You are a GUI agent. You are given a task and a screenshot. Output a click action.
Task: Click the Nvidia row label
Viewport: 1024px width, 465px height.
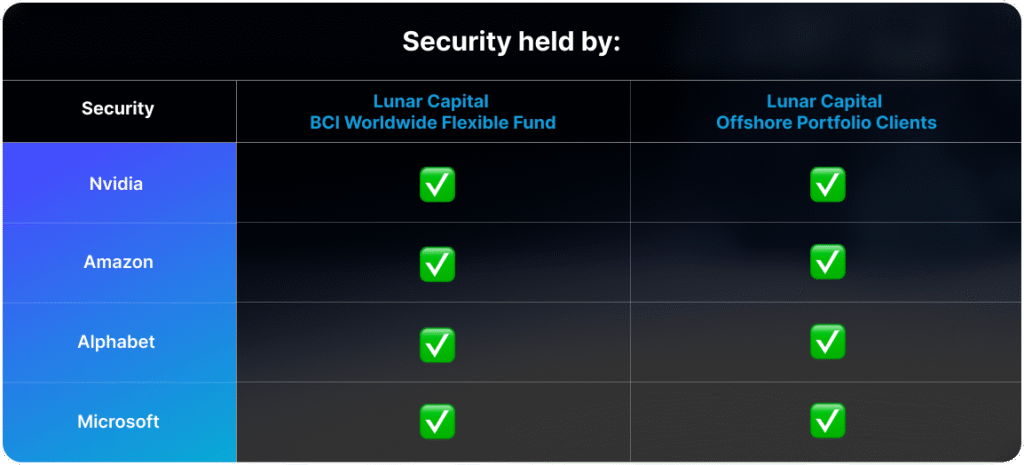pyautogui.click(x=116, y=184)
